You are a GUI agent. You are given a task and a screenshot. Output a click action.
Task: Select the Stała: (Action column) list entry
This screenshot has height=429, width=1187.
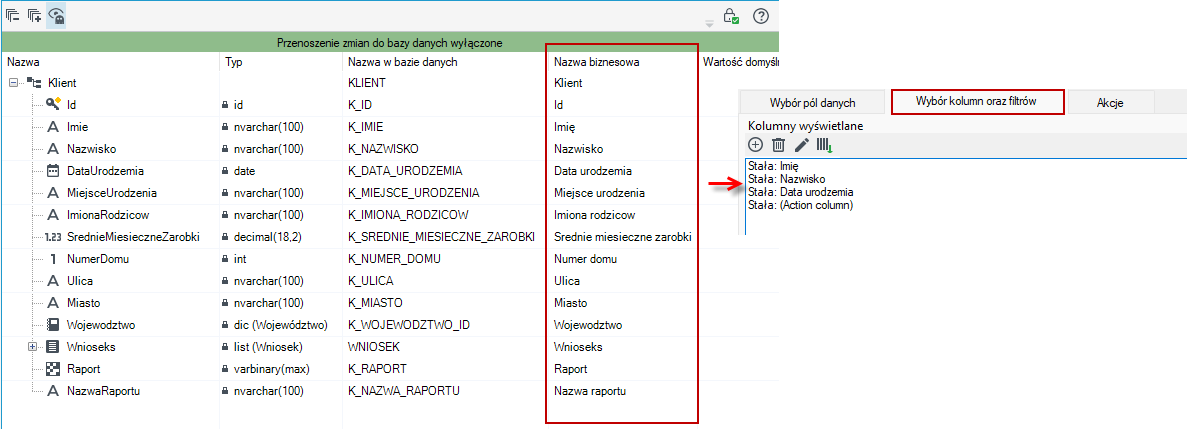pos(800,205)
